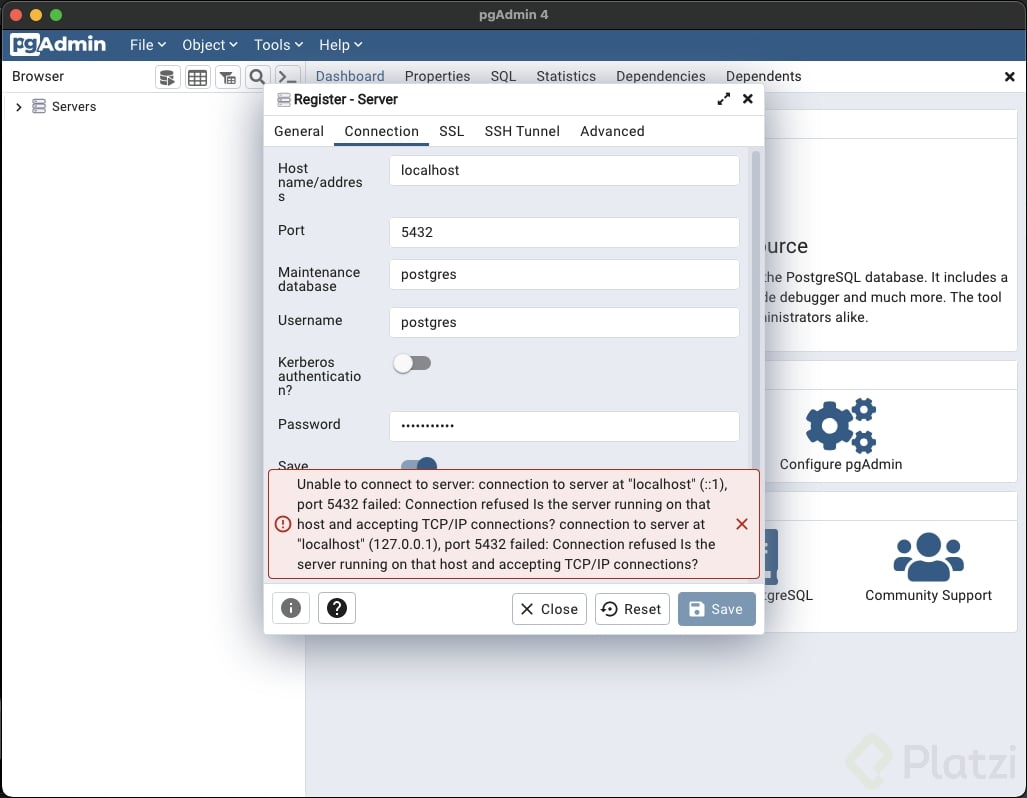
Task: Expand the Servers tree node arrow
Action: tap(18, 107)
